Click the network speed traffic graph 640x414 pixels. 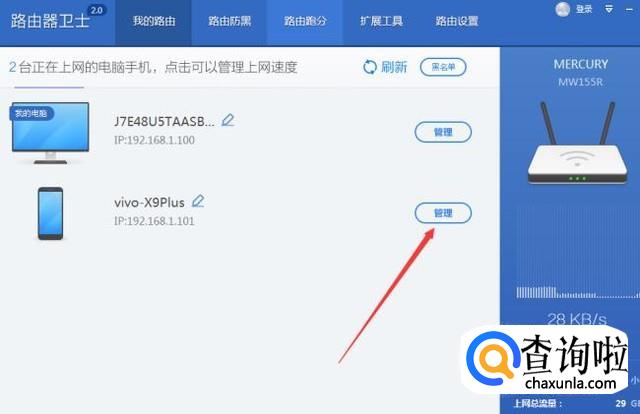coord(578,251)
